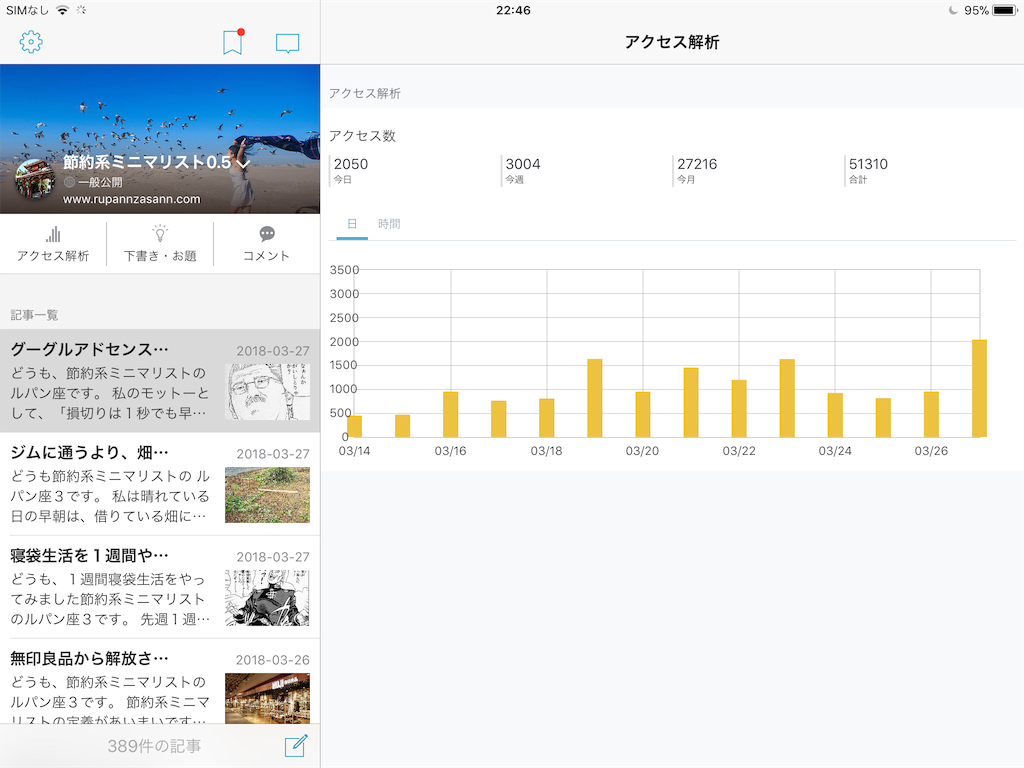
Task: Tap the field photo thumbnail of the ジムに通うより article
Action: click(268, 495)
